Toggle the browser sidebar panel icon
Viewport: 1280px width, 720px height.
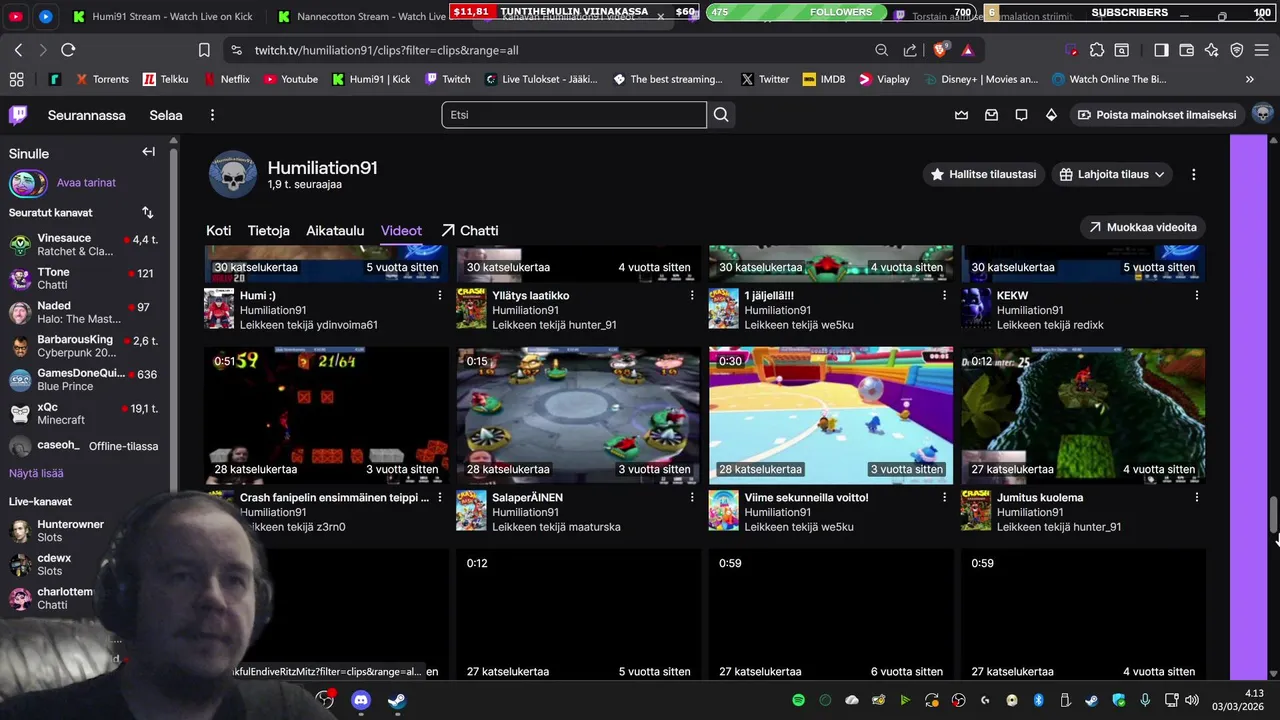1161,50
